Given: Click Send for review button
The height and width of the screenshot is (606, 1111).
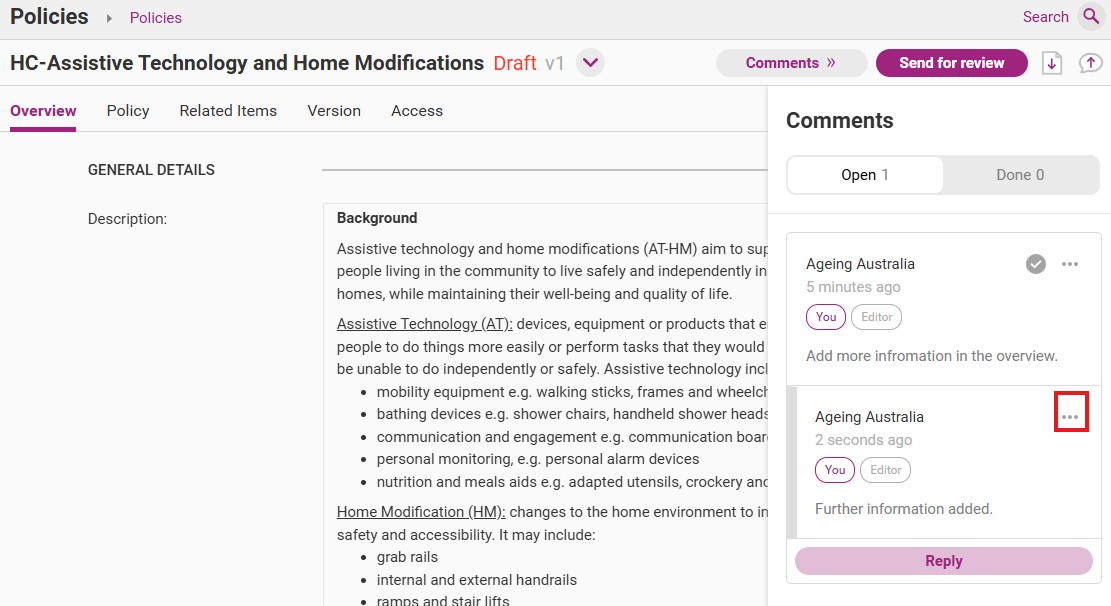Looking at the screenshot, I should pyautogui.click(x=952, y=63).
